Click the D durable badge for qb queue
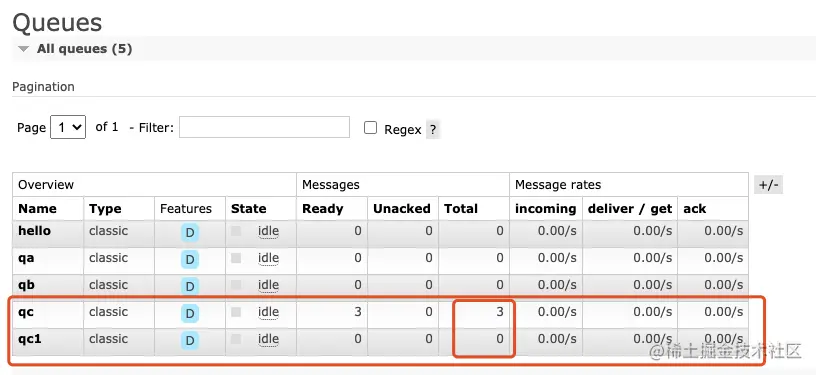The height and width of the screenshot is (375, 816). [189, 287]
